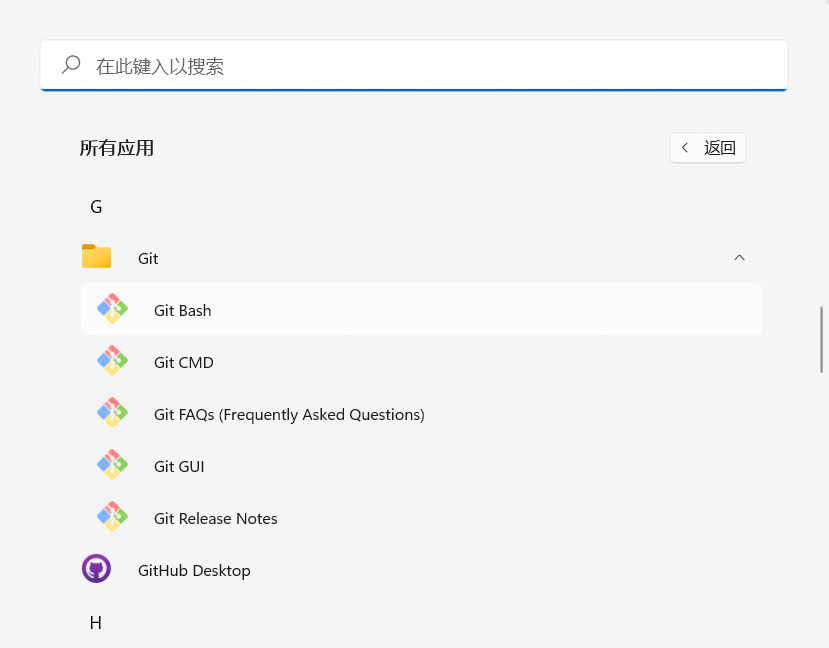Toggle the Git folder group by its name
829x648 pixels.
(148, 258)
